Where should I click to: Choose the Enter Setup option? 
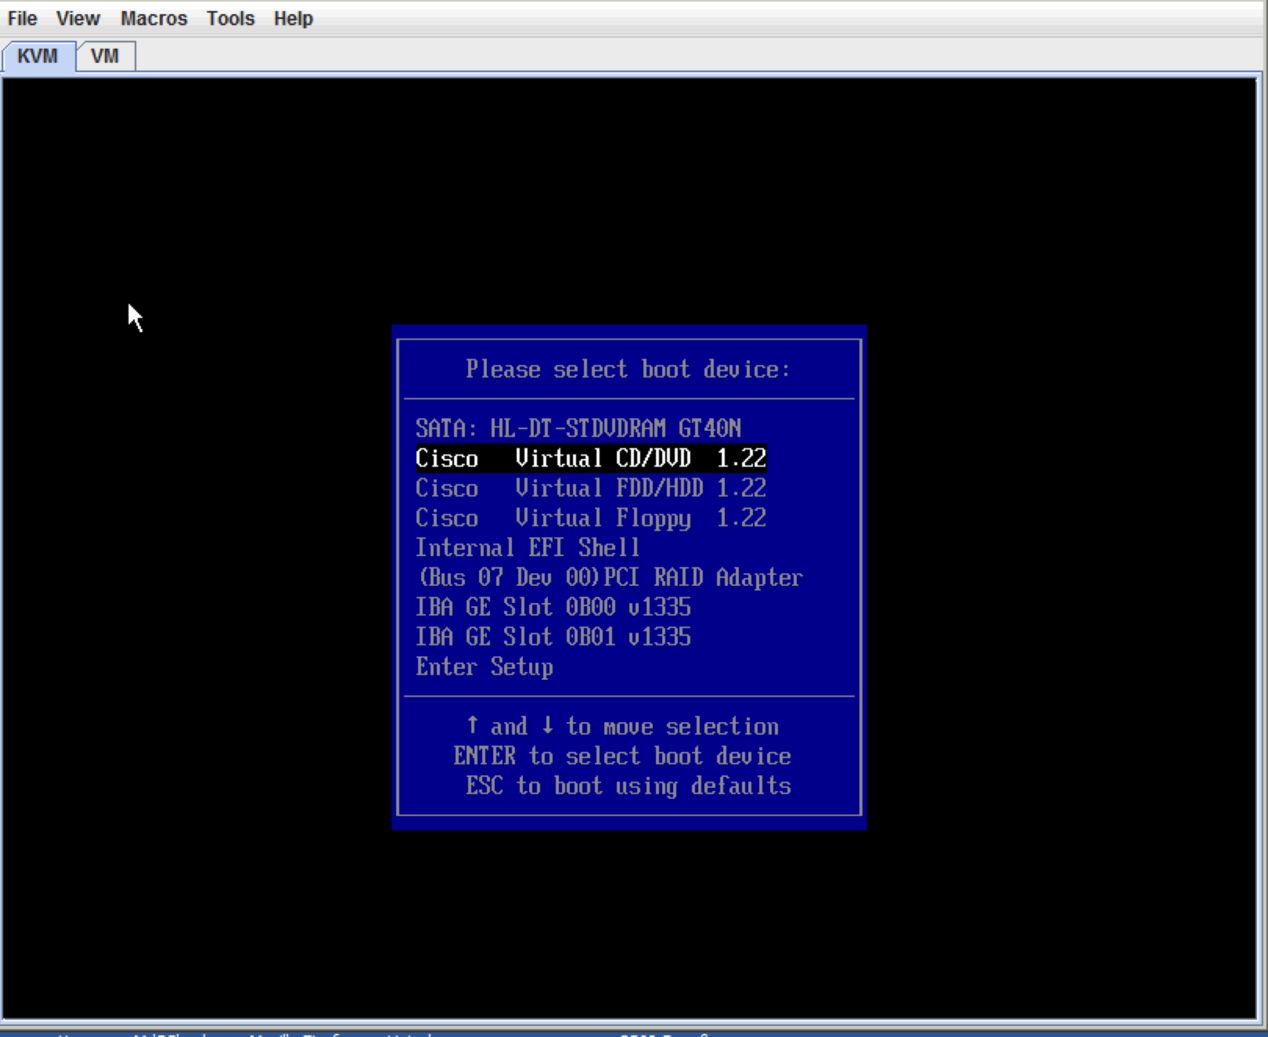[x=484, y=667]
